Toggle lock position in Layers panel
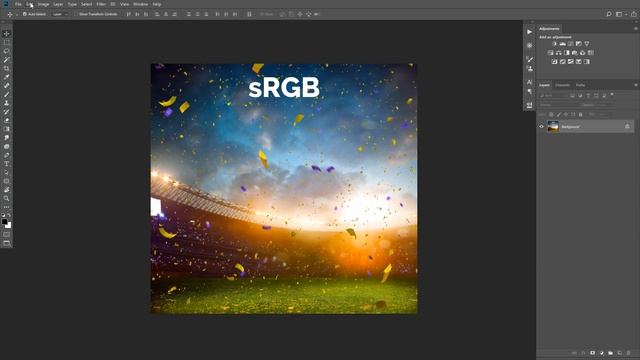Viewport: 640px width, 360px height. coord(566,115)
